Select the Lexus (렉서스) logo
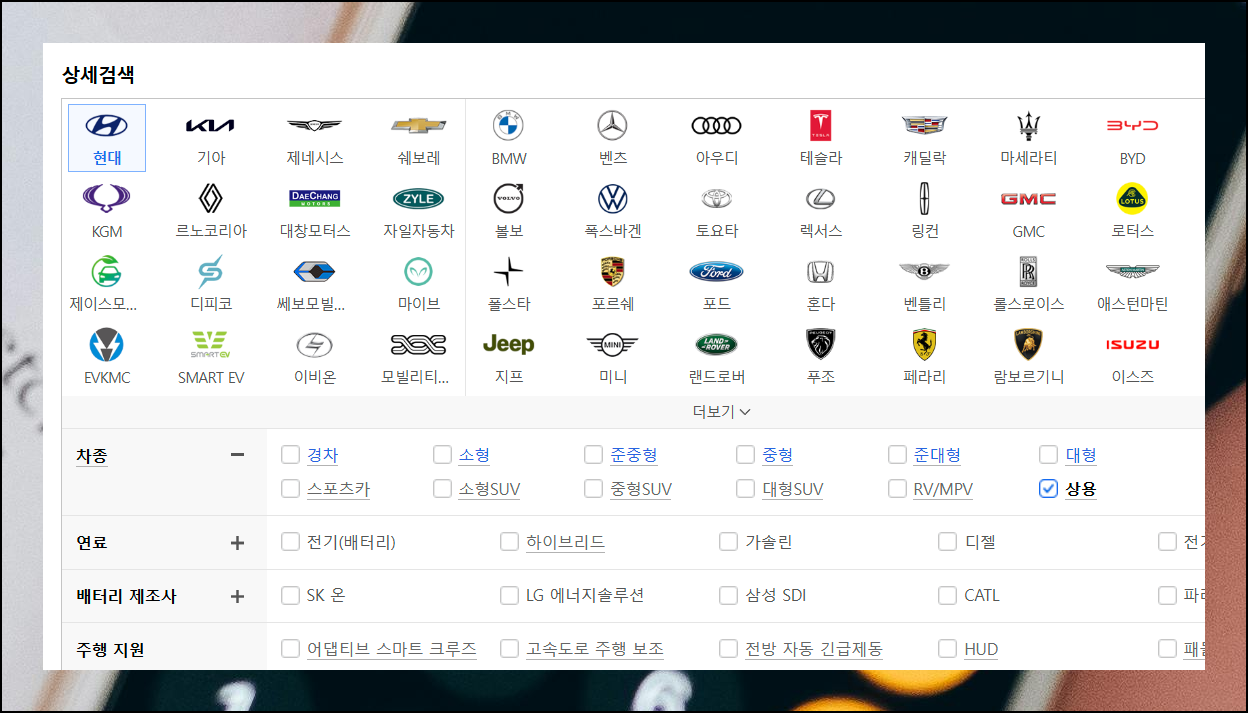The image size is (1248, 713). pyautogui.click(x=821, y=198)
